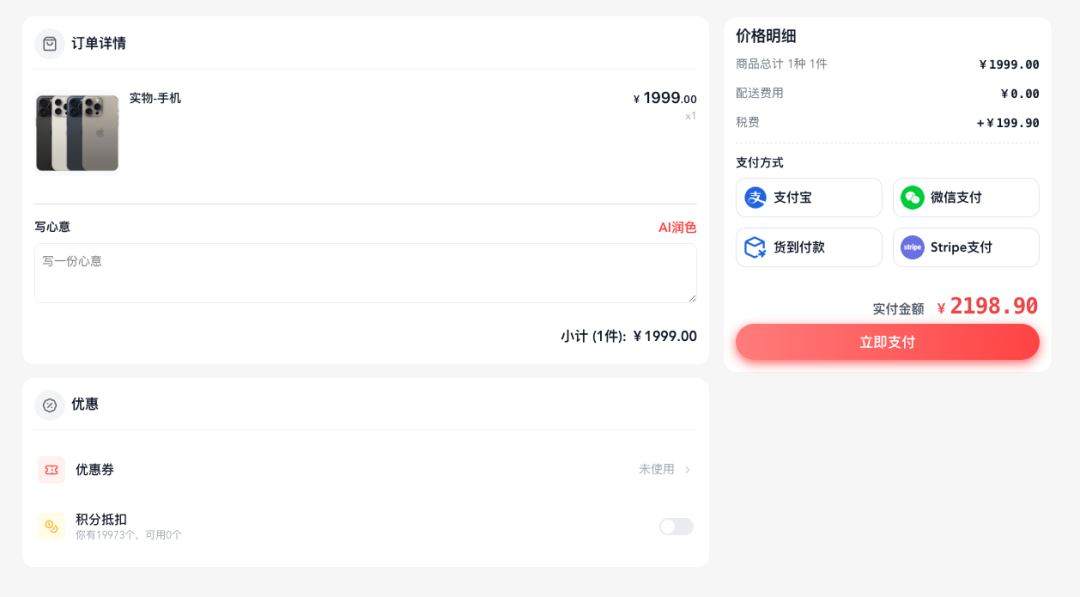
Task: Click the shopping bag order details icon
Action: pyautogui.click(x=50, y=44)
